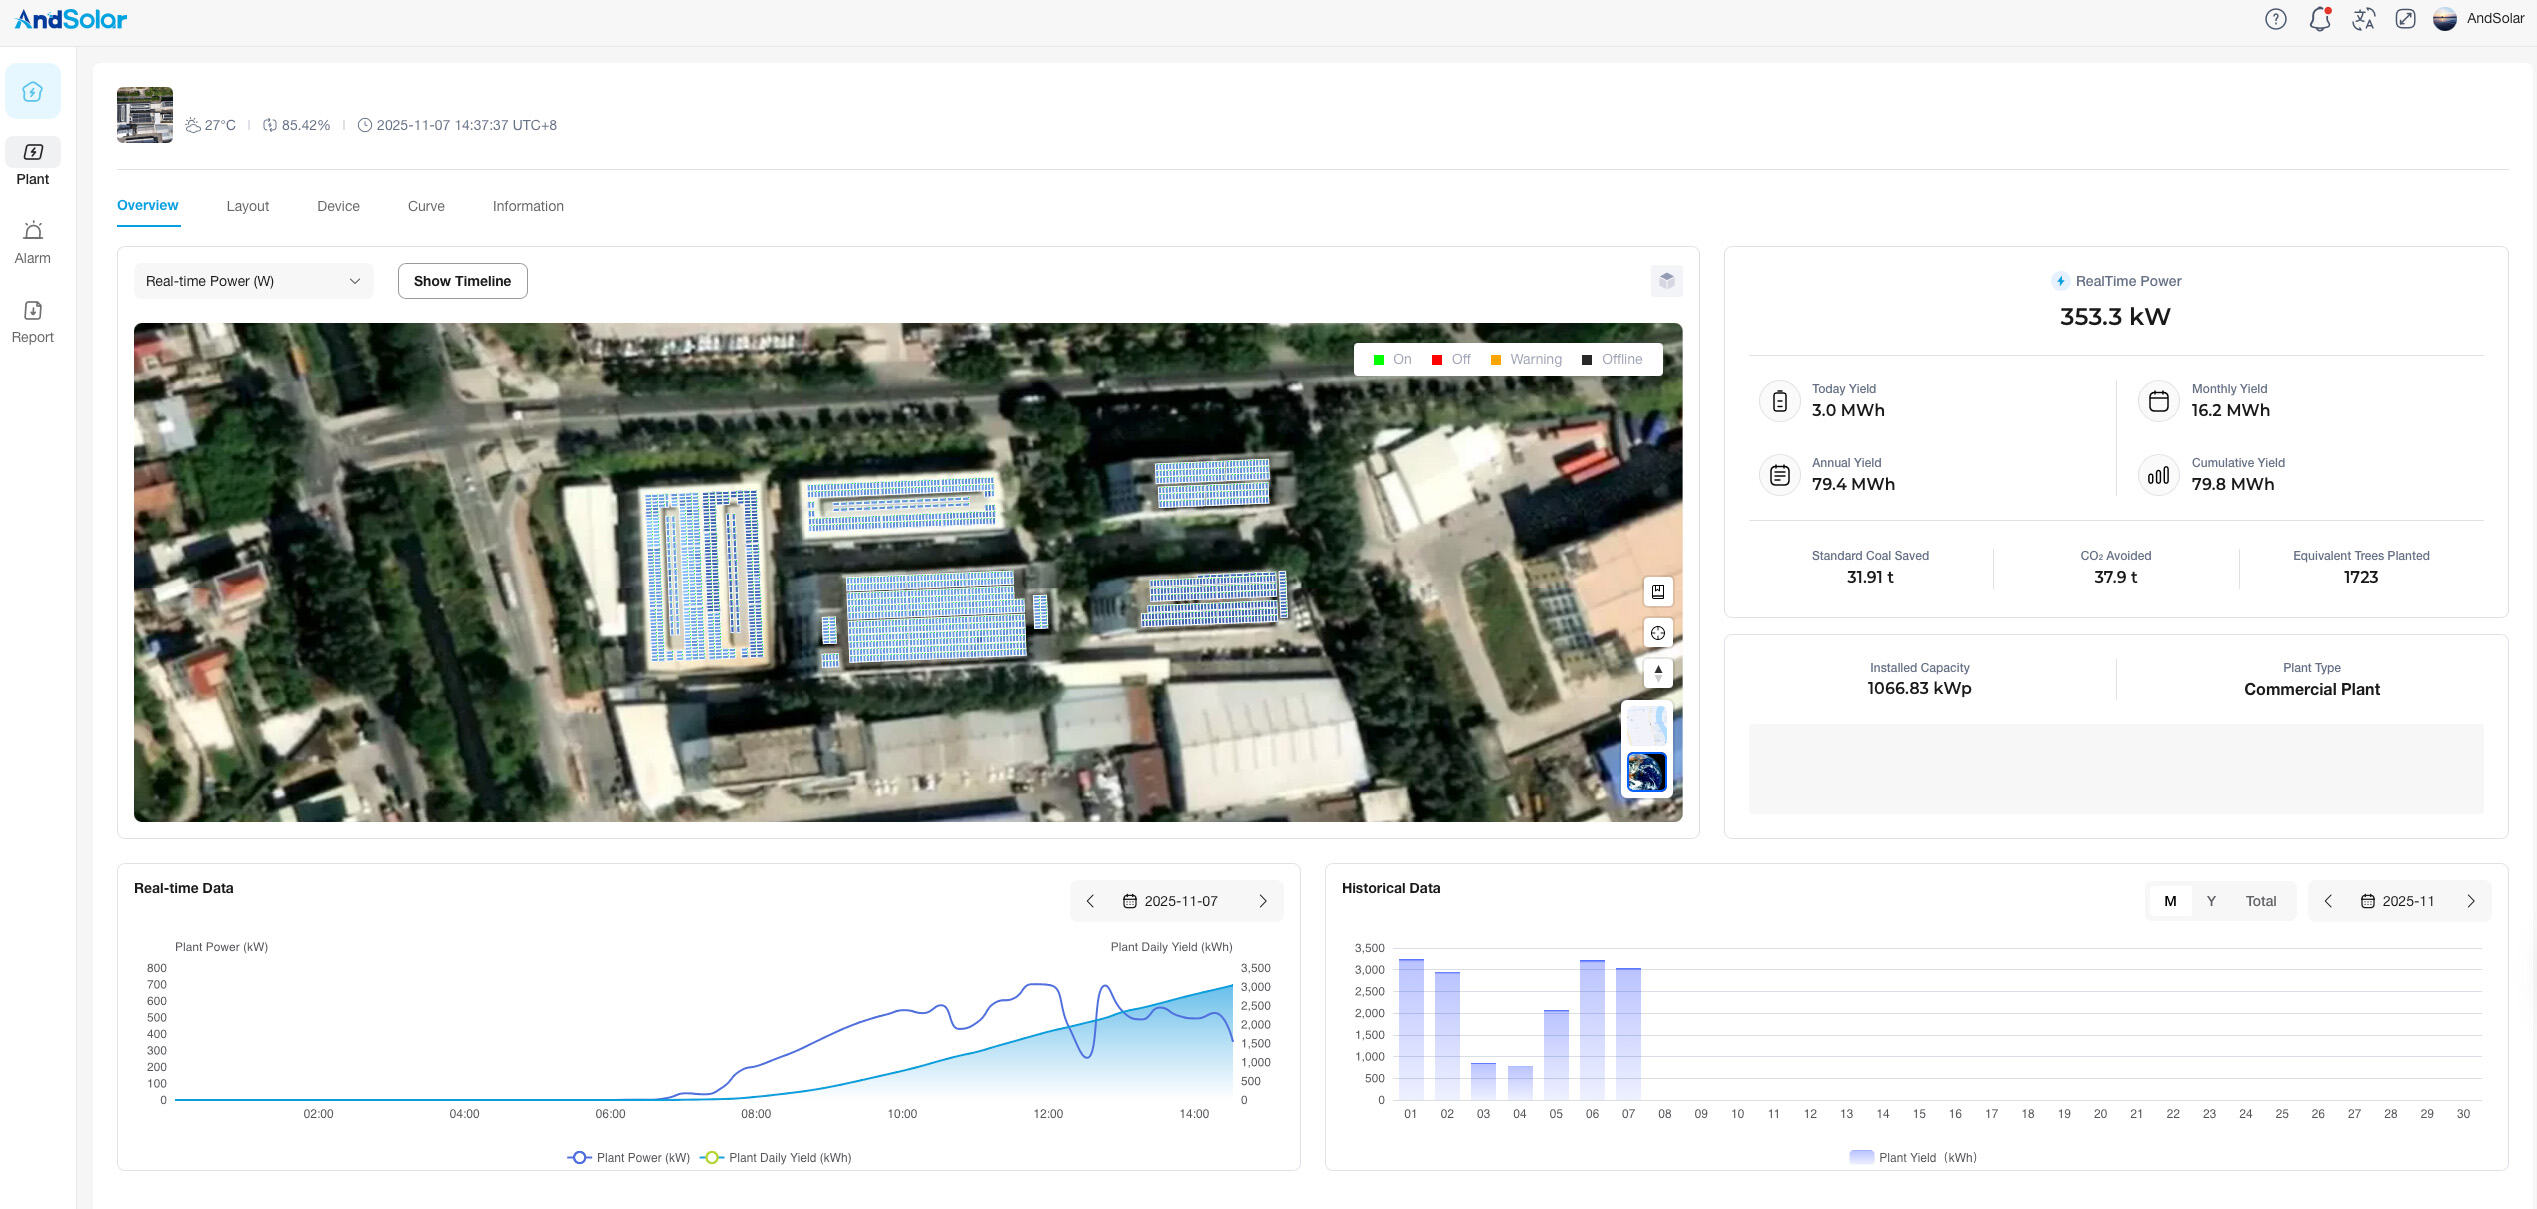2537x1209 pixels.
Task: Open the Curve tab
Action: coord(426,206)
